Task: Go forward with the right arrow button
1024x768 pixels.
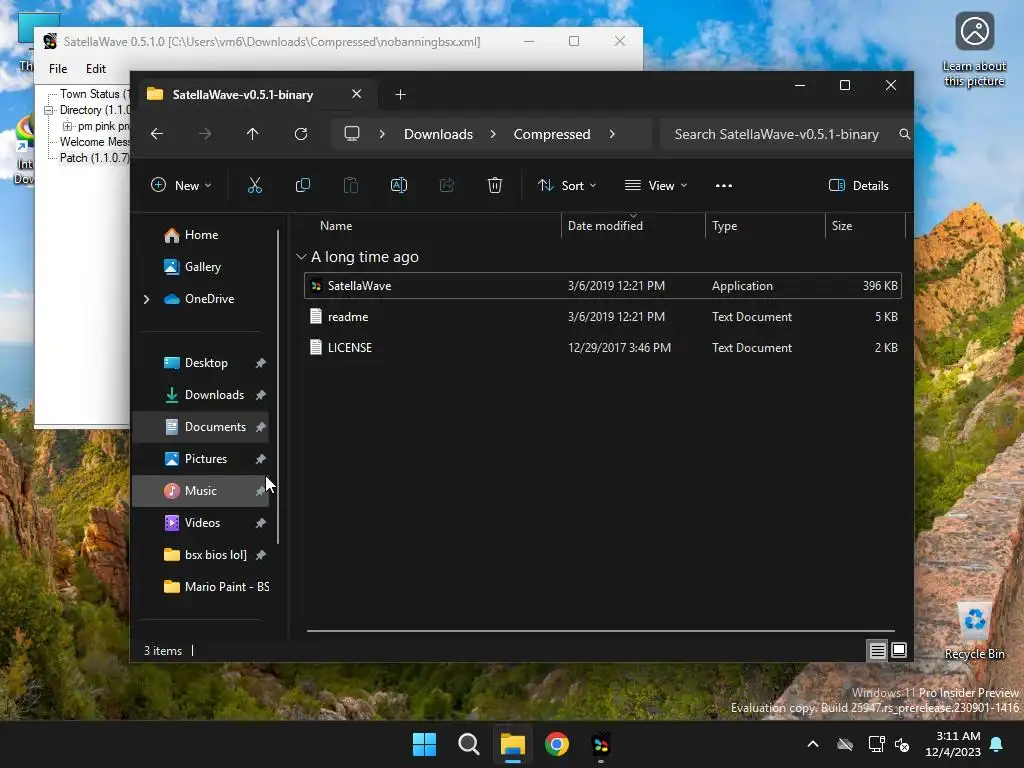Action: (x=205, y=134)
